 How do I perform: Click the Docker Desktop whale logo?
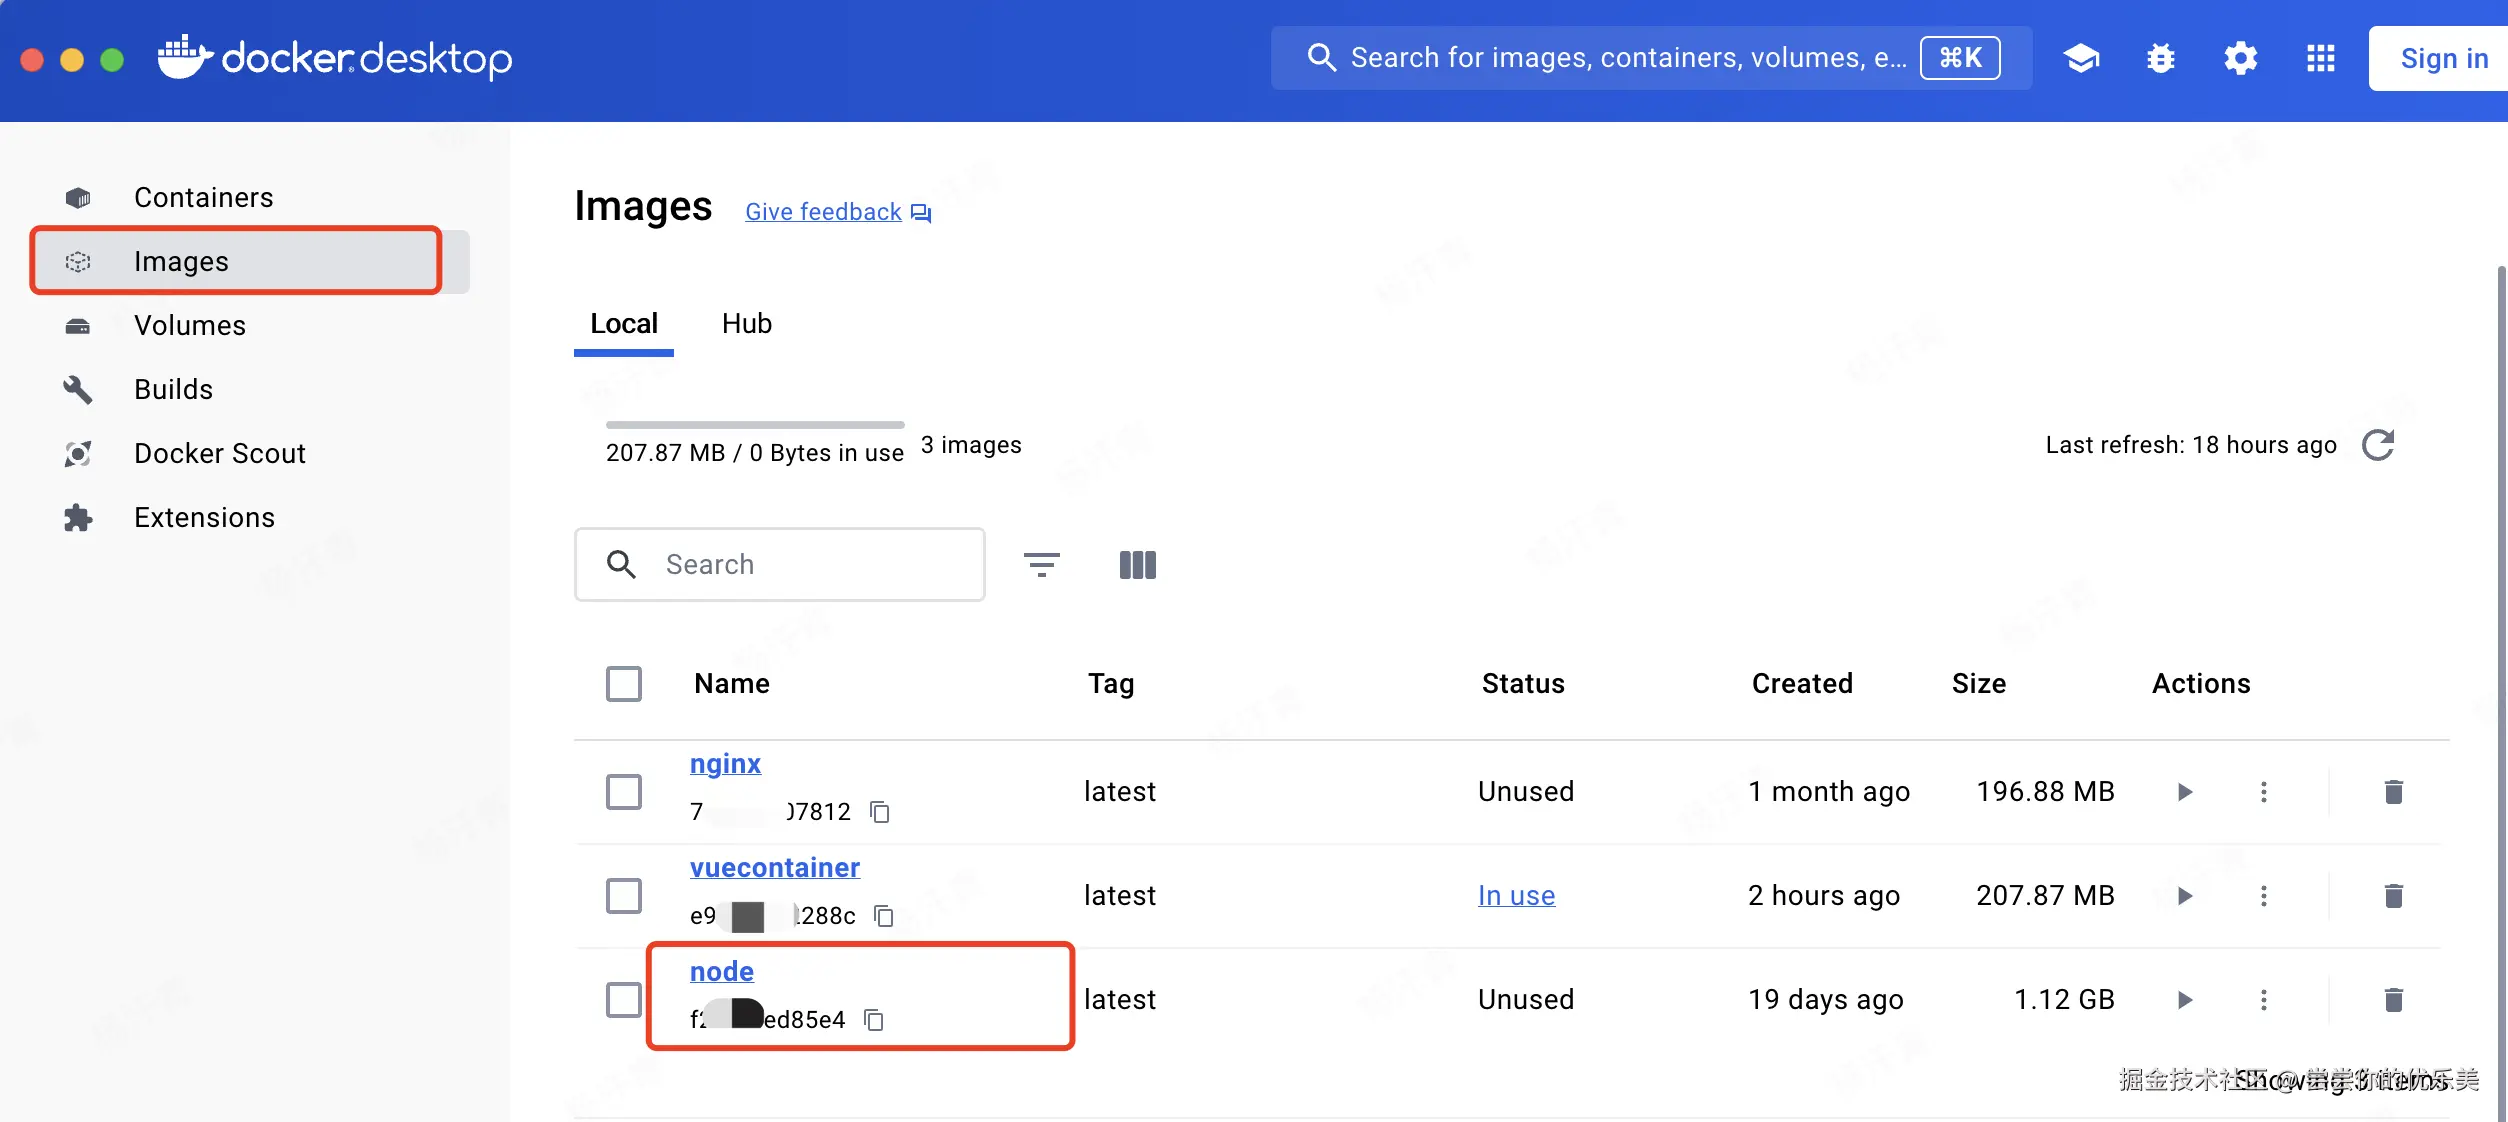[185, 57]
